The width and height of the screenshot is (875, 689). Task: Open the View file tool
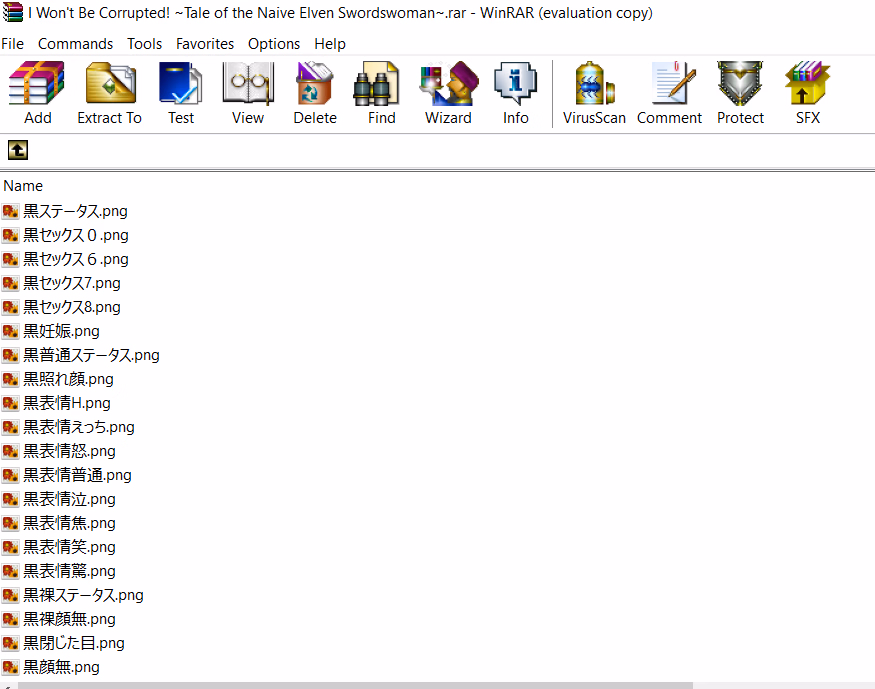248,84
